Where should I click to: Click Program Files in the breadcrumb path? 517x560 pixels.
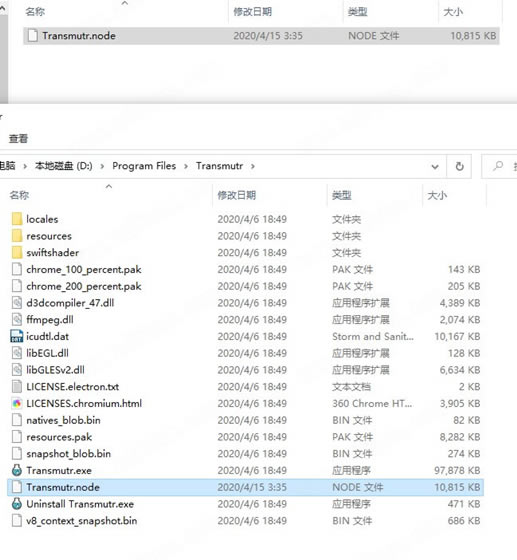click(144, 166)
